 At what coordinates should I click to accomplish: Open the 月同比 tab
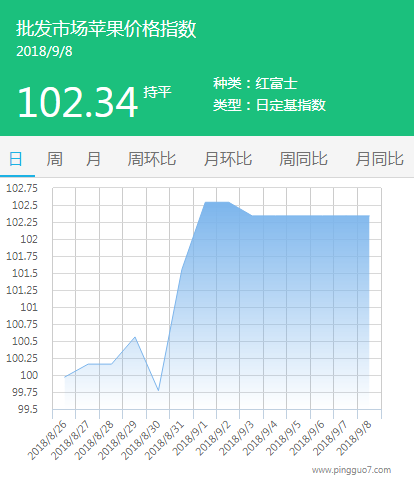(379, 159)
